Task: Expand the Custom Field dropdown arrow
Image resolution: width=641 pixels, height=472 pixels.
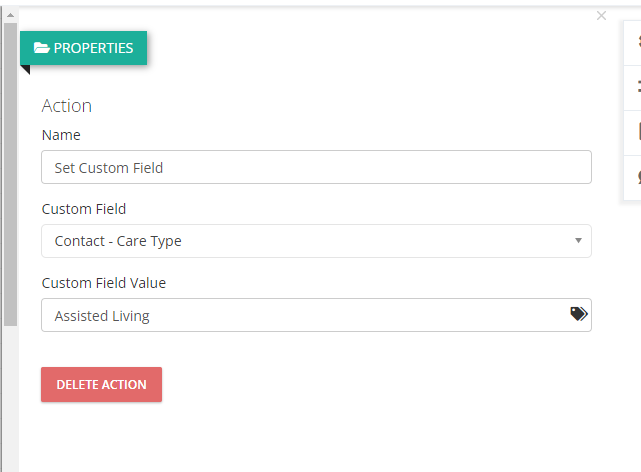Action: coord(578,240)
